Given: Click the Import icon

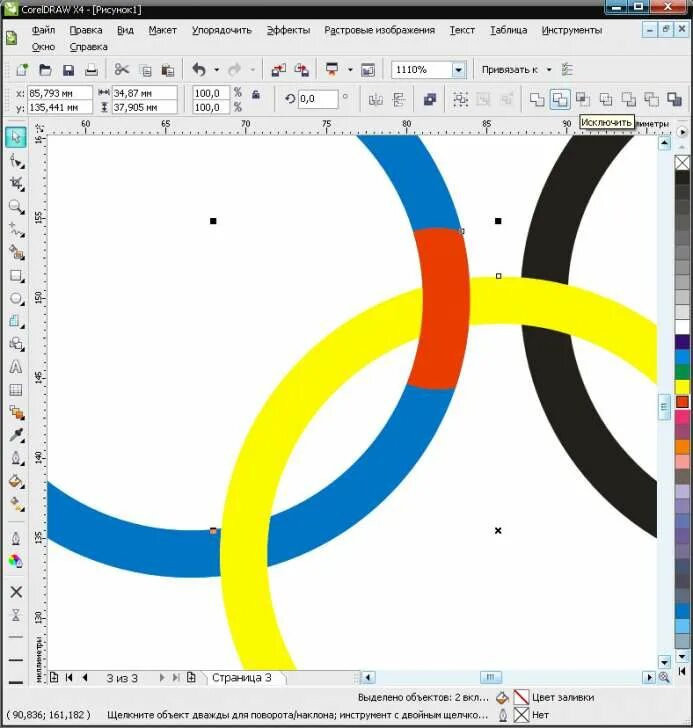Looking at the screenshot, I should (278, 70).
